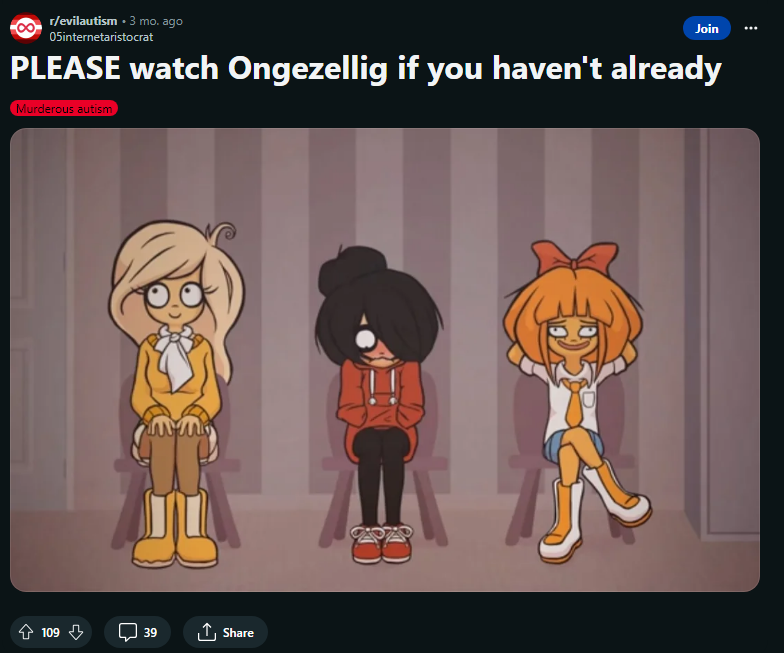Screen dimensions: 784x653
Task: Open the post title about Ongezellig
Action: (366, 69)
